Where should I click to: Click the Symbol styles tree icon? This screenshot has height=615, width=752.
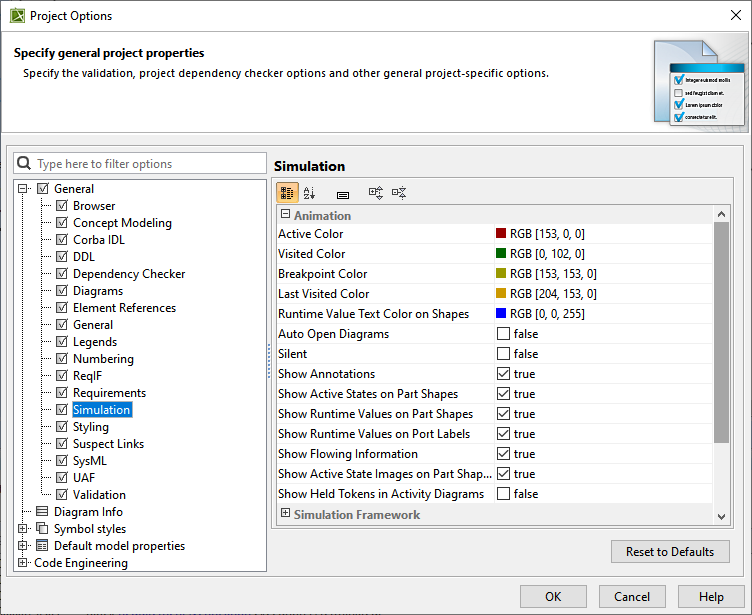tap(42, 529)
